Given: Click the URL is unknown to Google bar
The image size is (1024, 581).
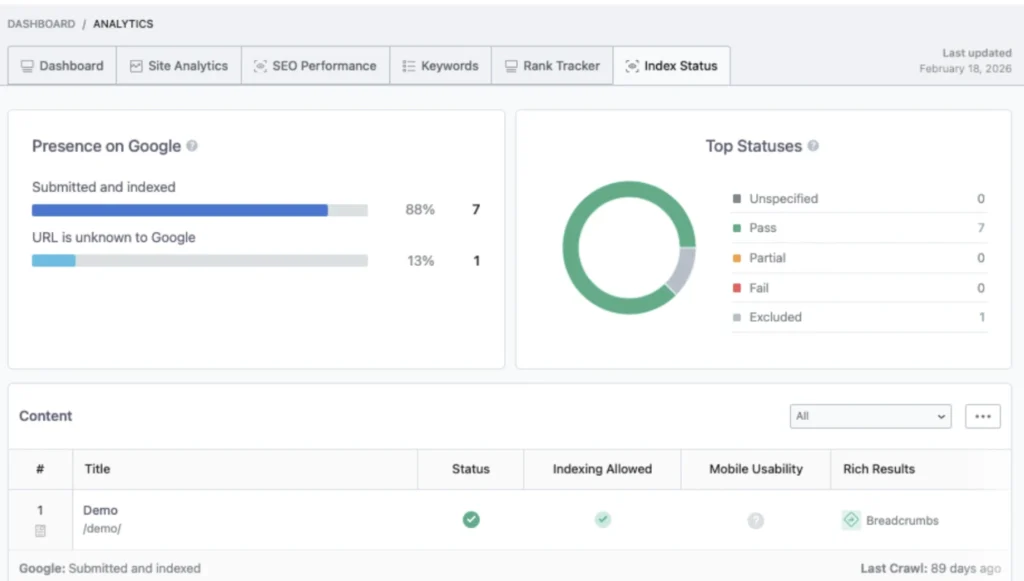Looking at the screenshot, I should point(199,261).
